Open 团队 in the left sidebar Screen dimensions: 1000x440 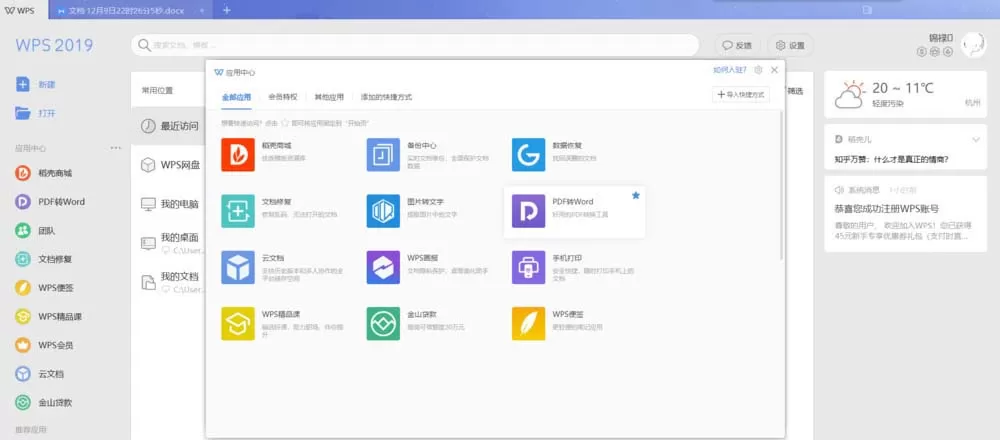tap(35, 230)
